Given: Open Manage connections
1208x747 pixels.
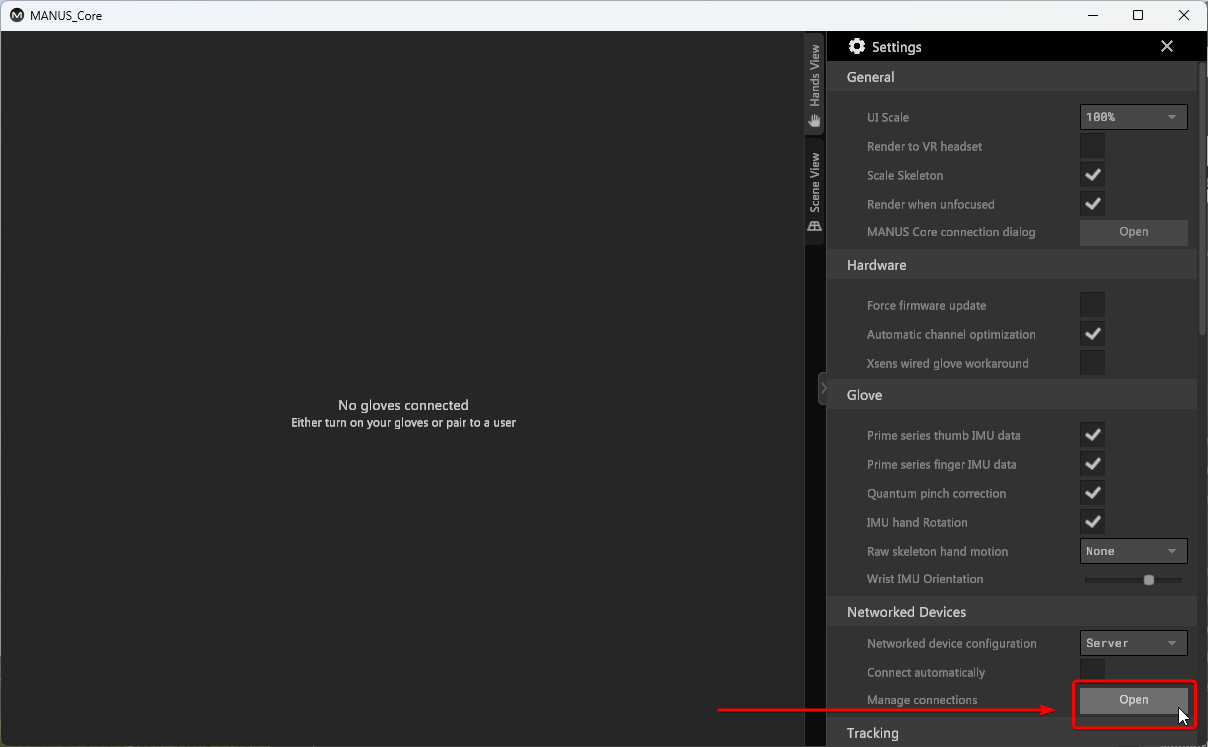Looking at the screenshot, I should [x=1133, y=700].
